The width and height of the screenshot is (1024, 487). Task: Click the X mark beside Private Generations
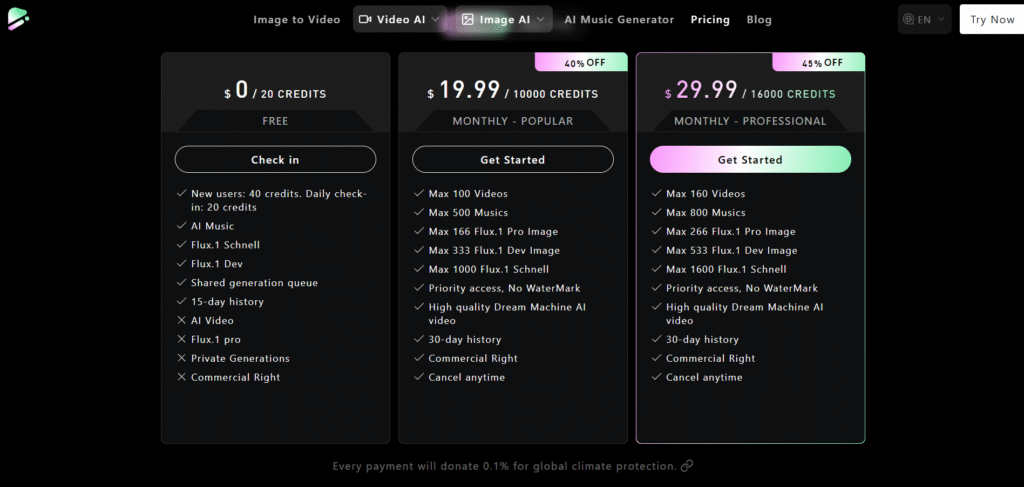coord(182,358)
